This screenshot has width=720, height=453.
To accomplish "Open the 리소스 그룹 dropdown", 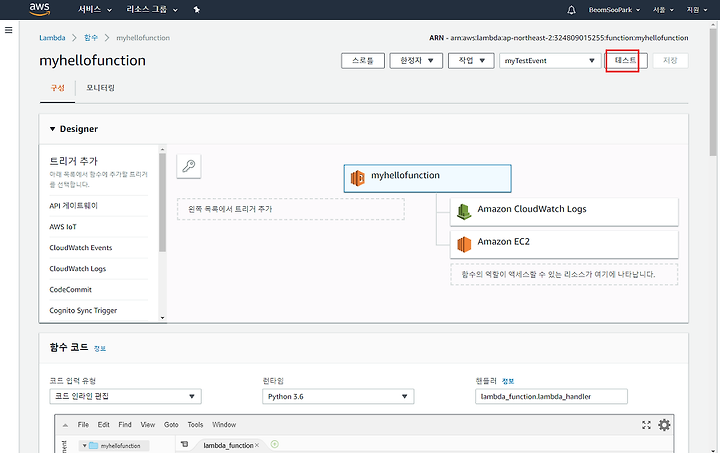I will click(x=152, y=10).
